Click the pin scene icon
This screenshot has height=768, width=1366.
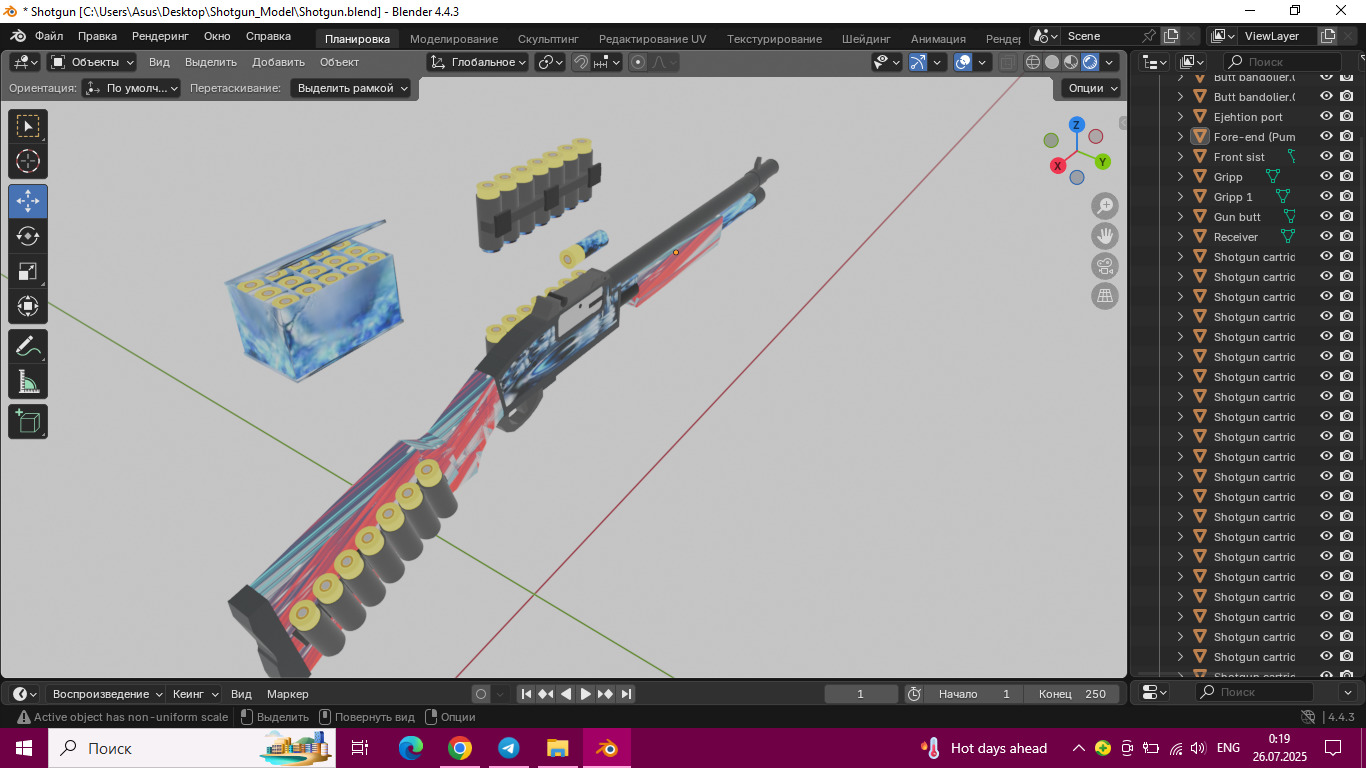click(1150, 36)
